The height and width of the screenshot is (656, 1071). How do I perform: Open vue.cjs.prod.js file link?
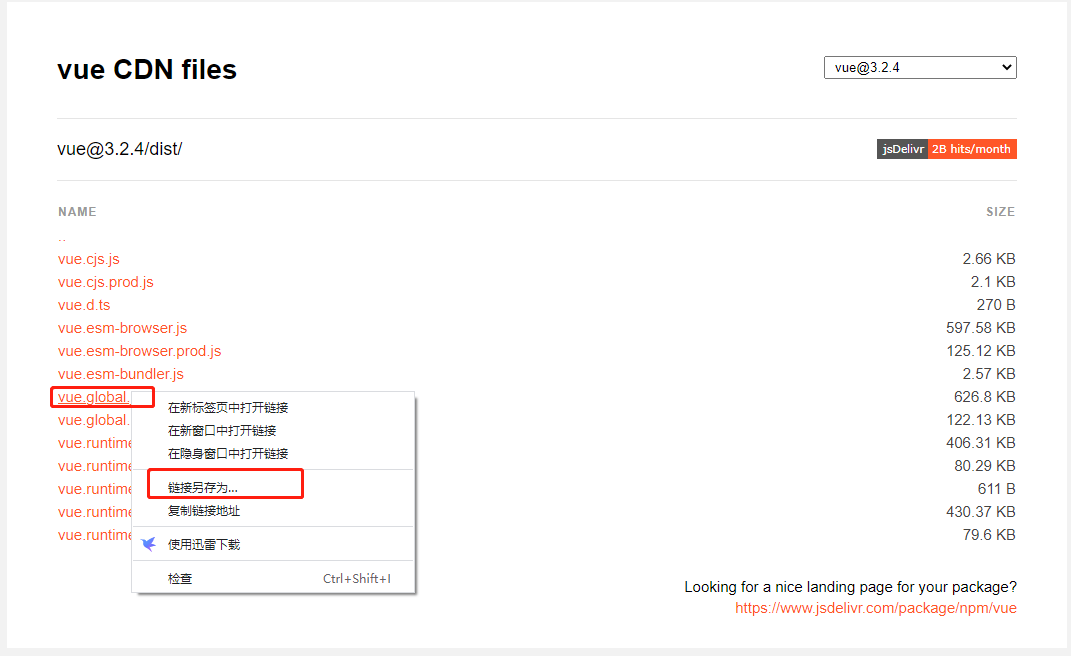point(106,282)
